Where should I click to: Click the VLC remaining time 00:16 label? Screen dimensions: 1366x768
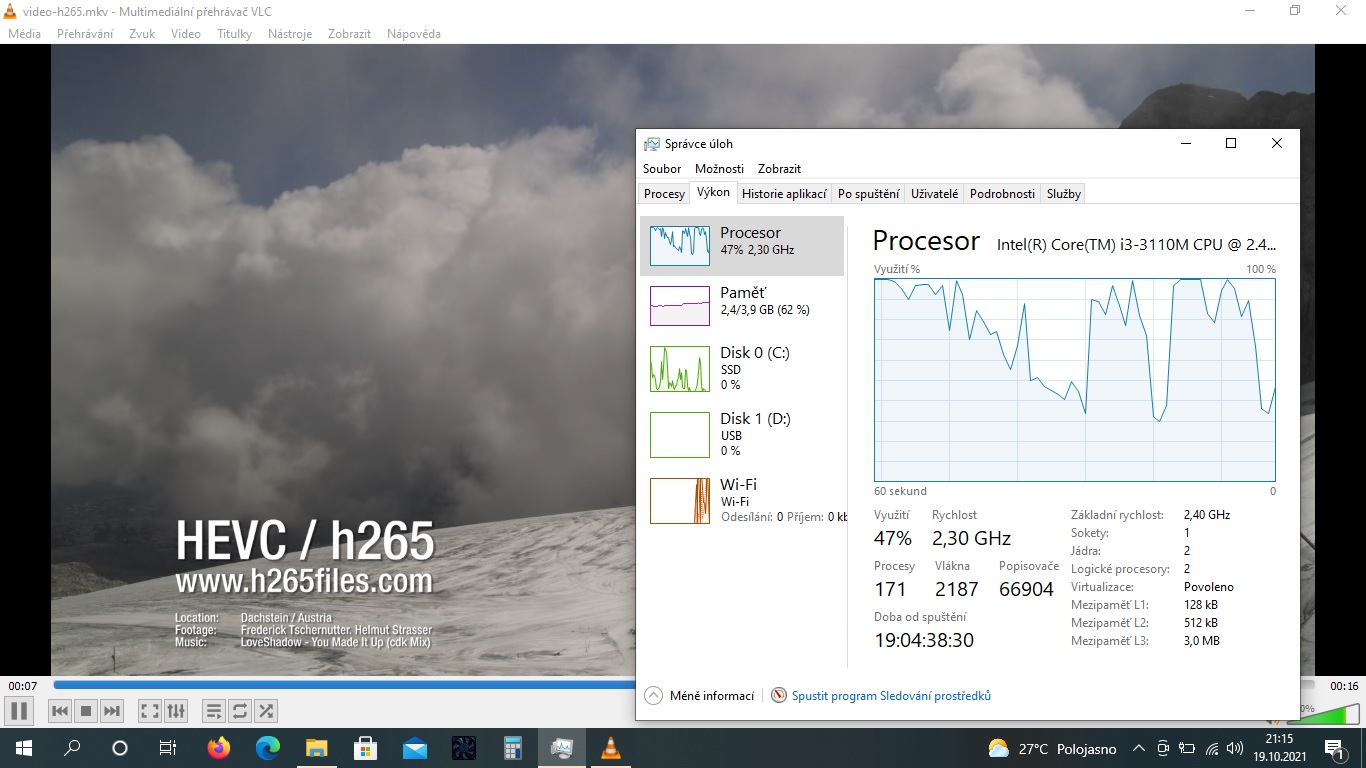(x=1344, y=686)
